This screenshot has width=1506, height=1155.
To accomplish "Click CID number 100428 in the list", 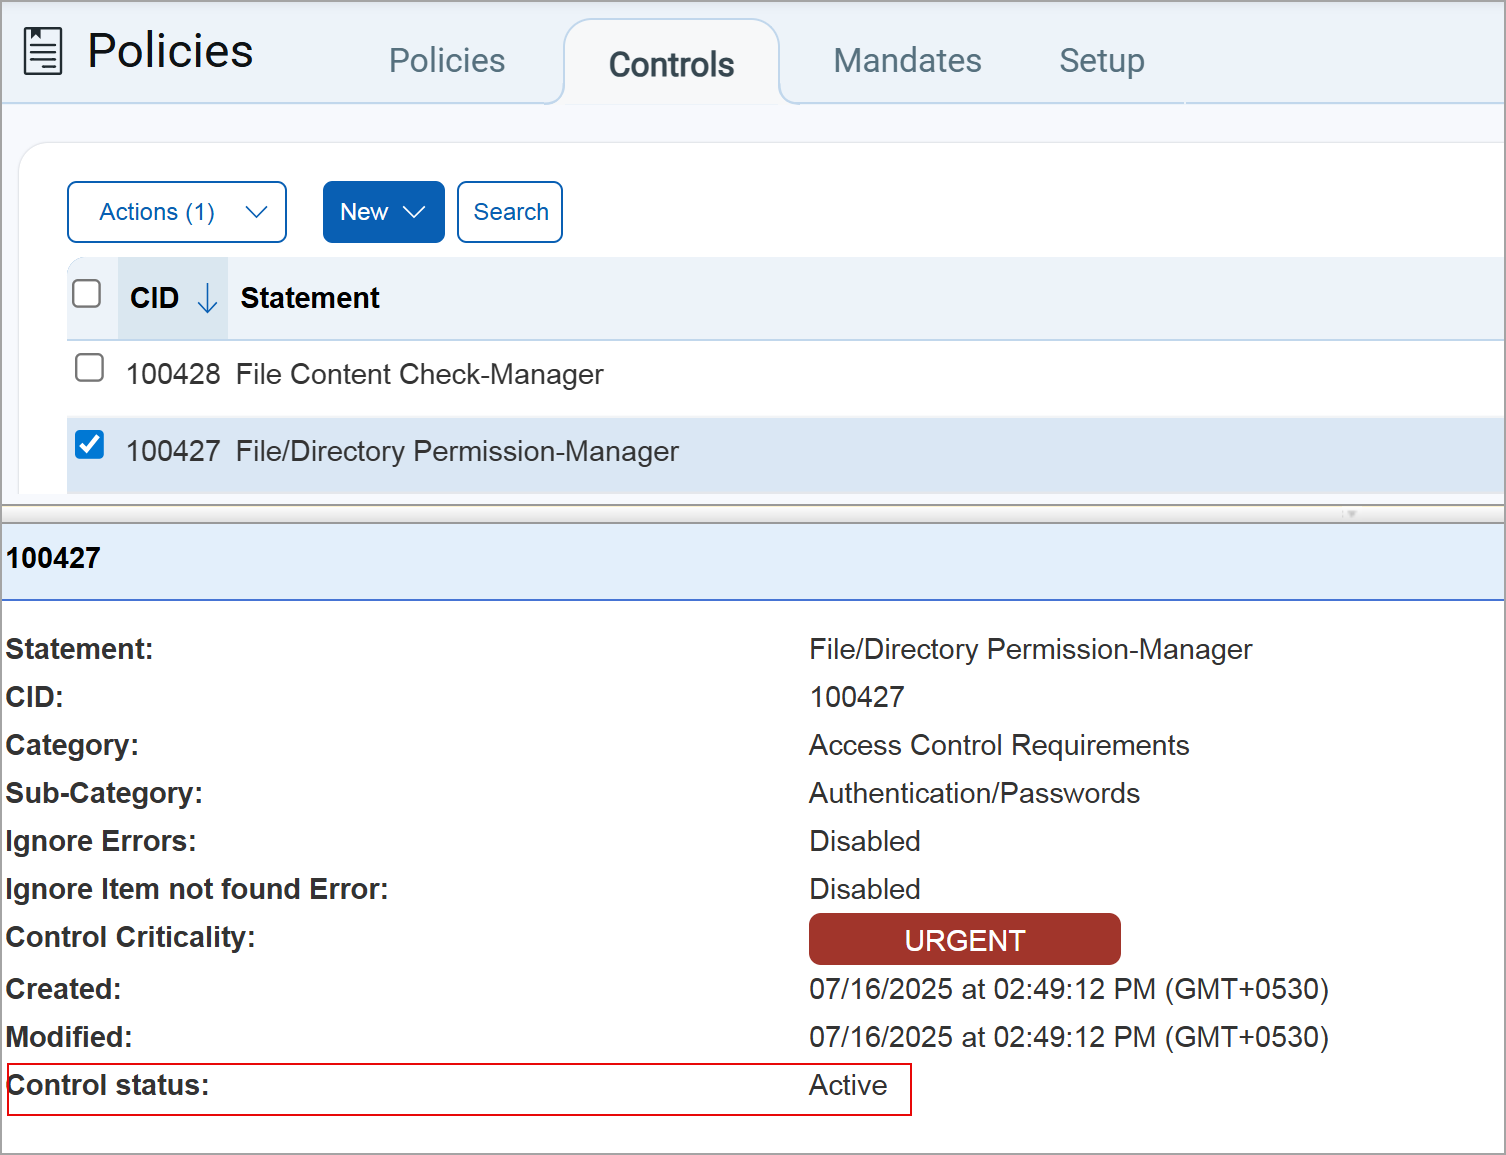I will click(x=173, y=374).
